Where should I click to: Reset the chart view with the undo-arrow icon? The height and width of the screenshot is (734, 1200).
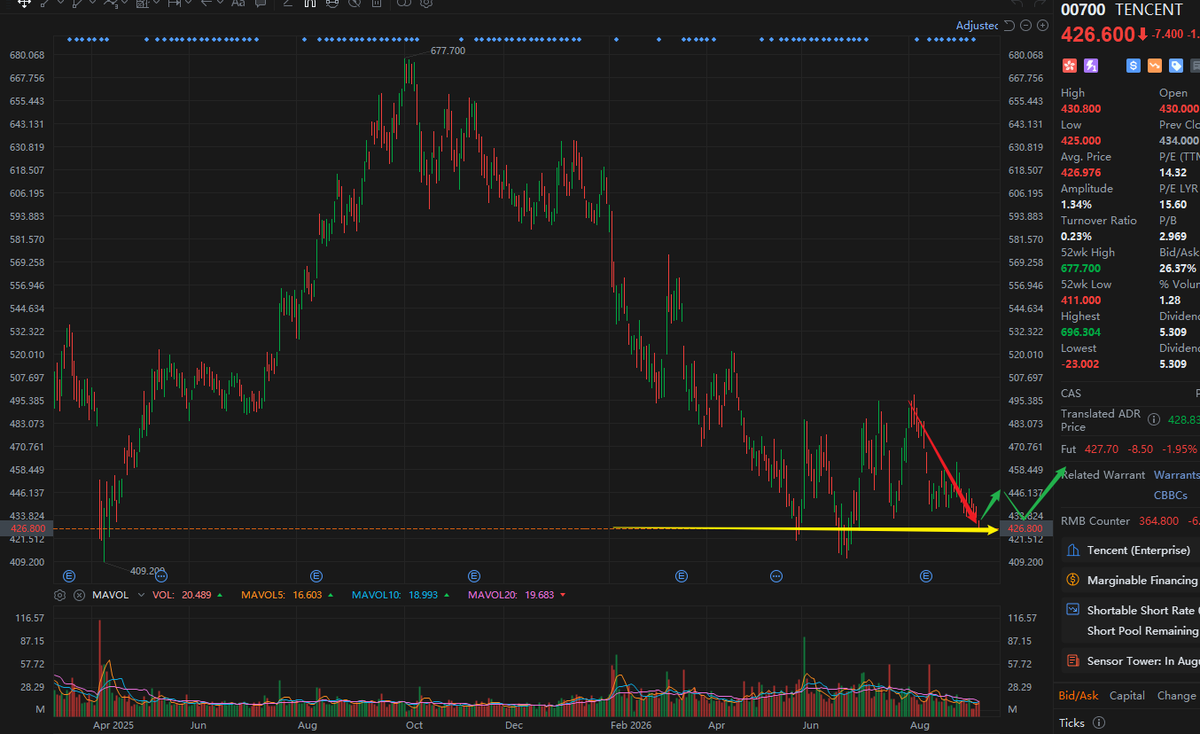tap(1009, 25)
